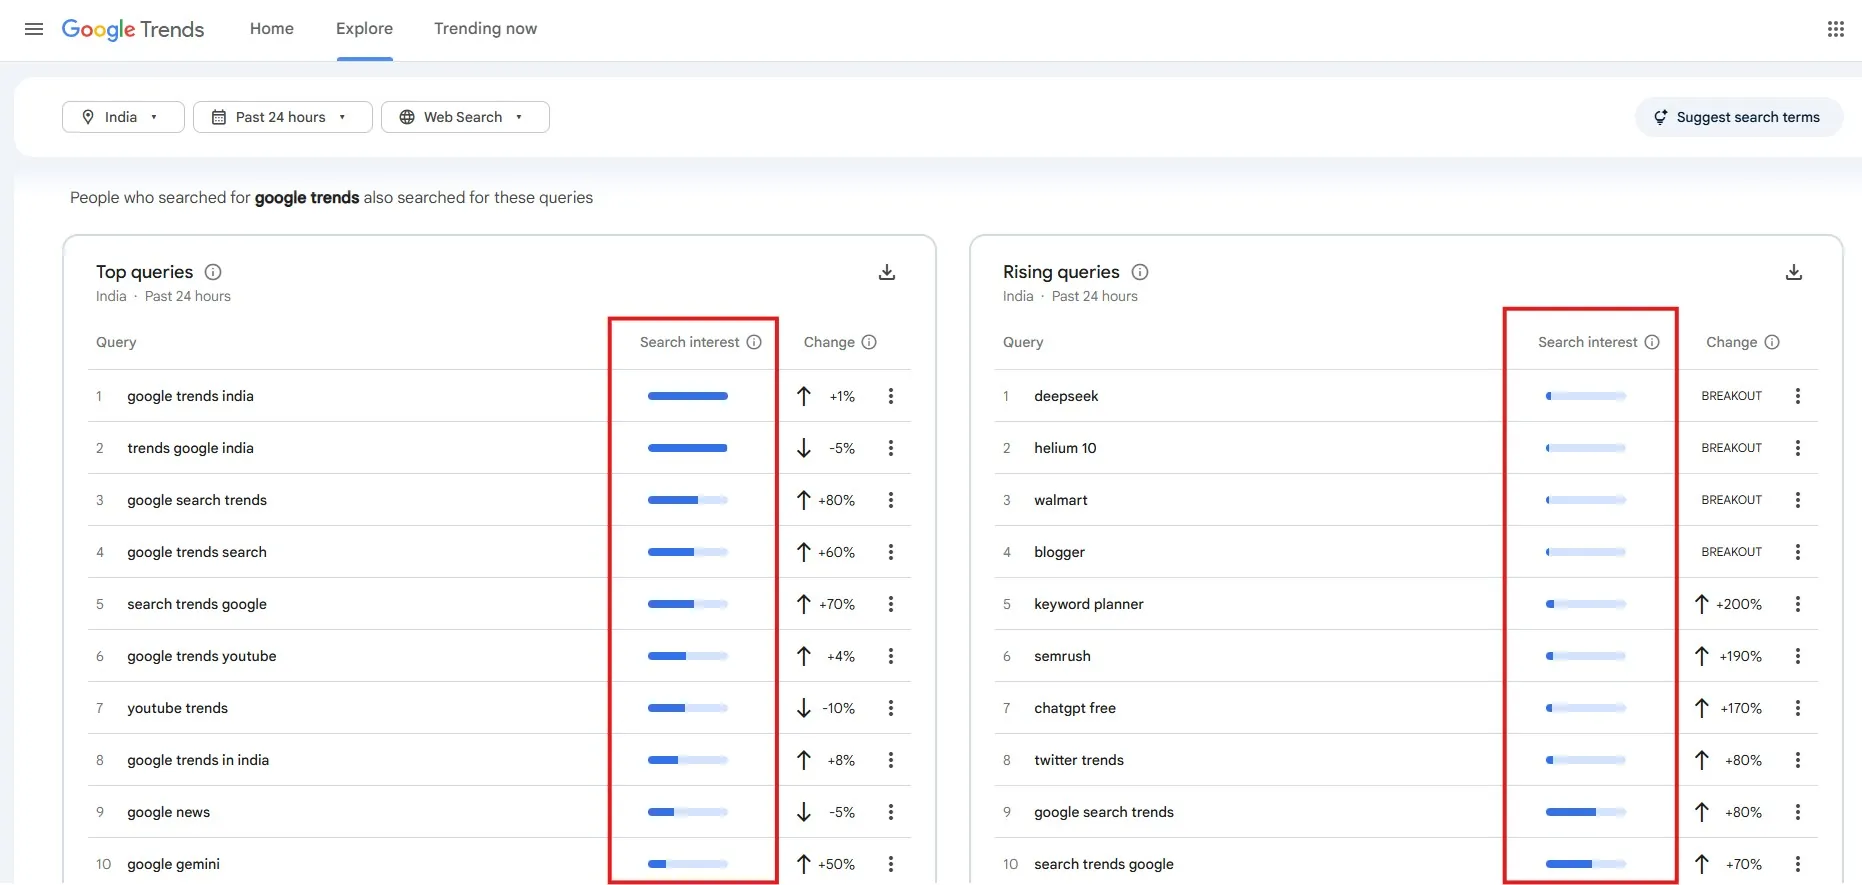This screenshot has height=885, width=1862.
Task: Open more options for google trends india
Action: pos(890,396)
